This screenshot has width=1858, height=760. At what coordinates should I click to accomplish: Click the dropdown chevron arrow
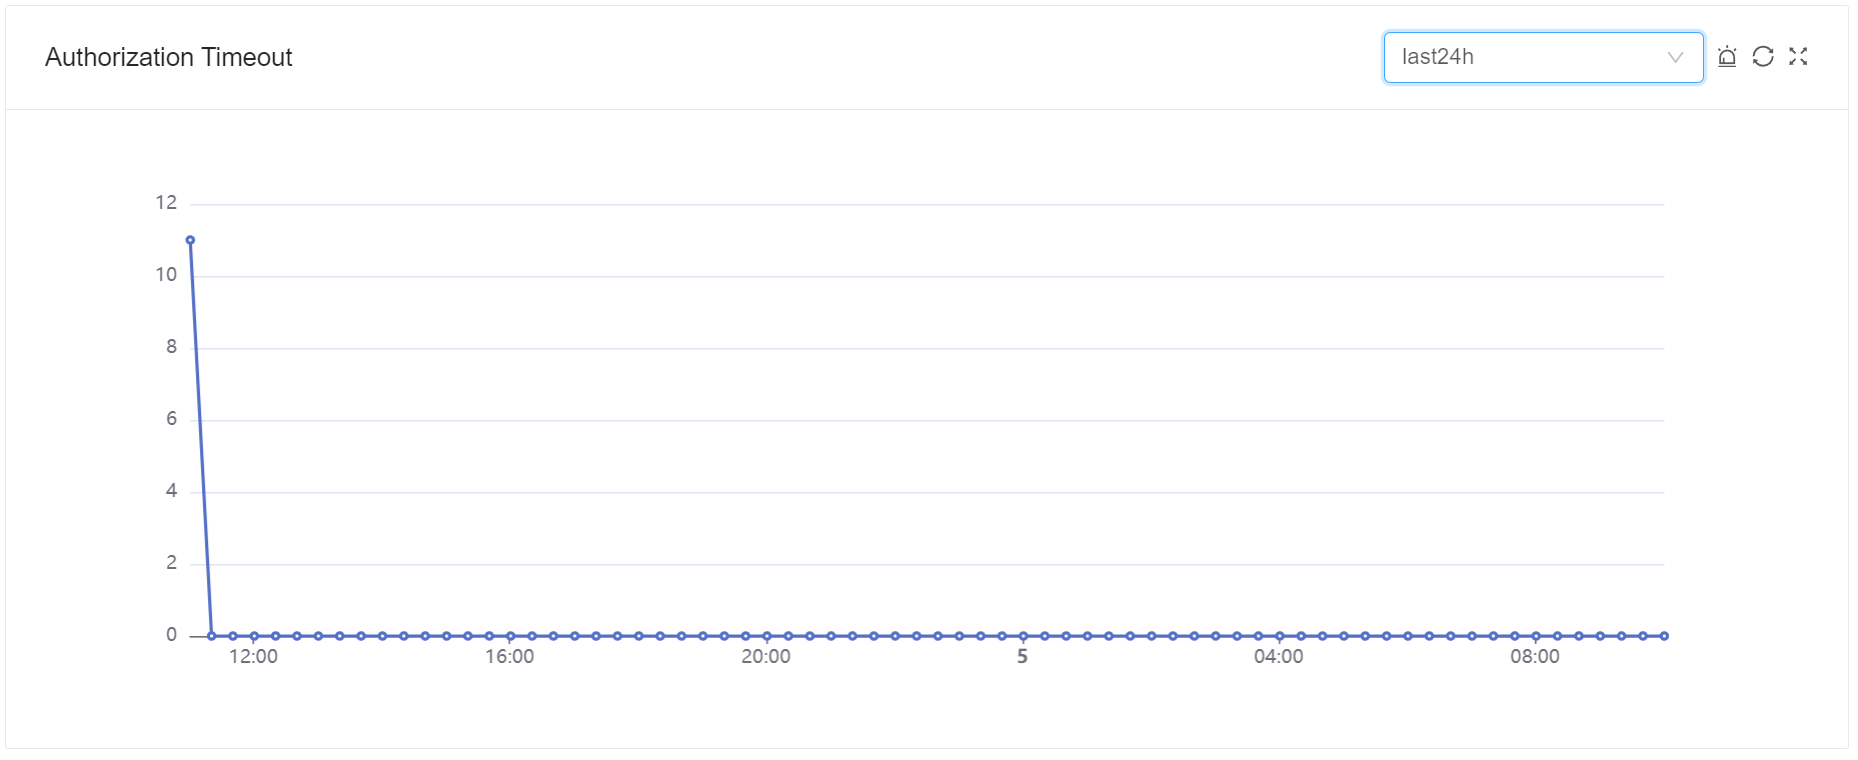pos(1675,57)
